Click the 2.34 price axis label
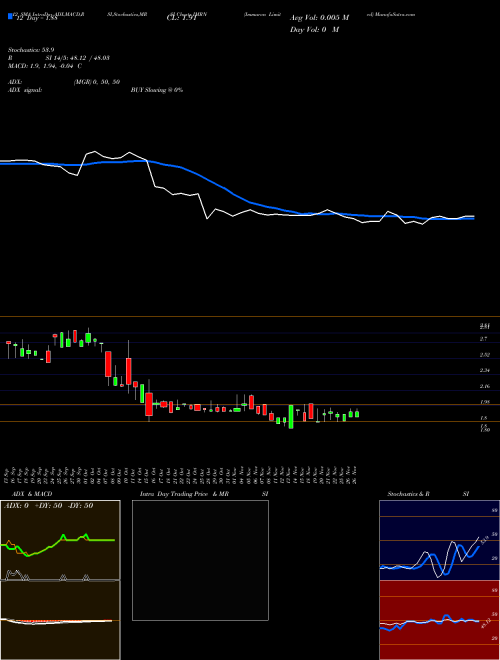Screen dimensions: 500x660 pyautogui.click(x=485, y=370)
